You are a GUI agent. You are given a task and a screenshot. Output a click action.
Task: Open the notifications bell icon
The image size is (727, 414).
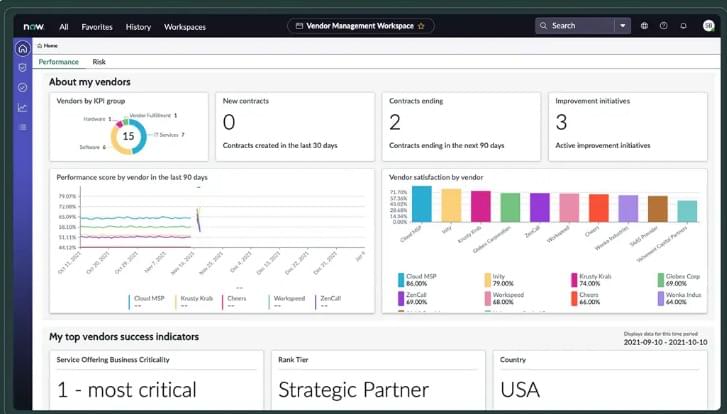683,26
